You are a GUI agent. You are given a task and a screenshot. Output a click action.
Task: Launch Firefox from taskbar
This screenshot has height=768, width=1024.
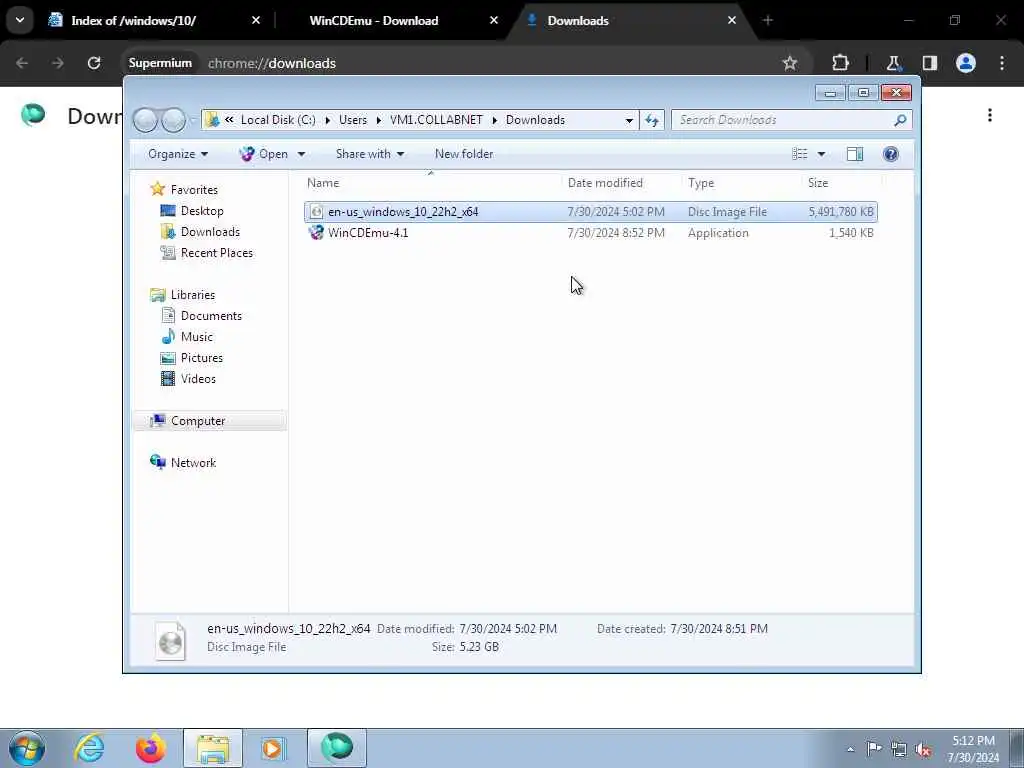tap(150, 748)
